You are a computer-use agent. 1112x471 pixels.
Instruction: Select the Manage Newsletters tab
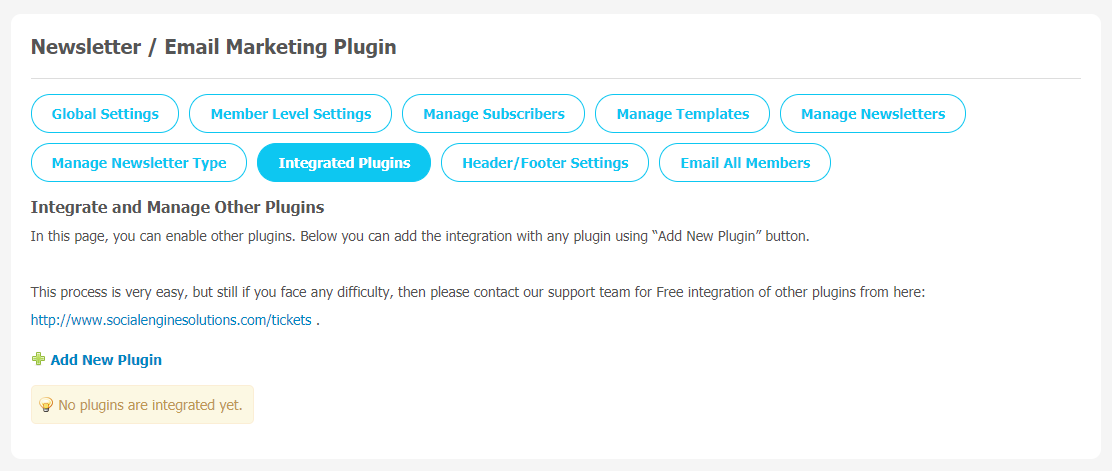pos(873,113)
